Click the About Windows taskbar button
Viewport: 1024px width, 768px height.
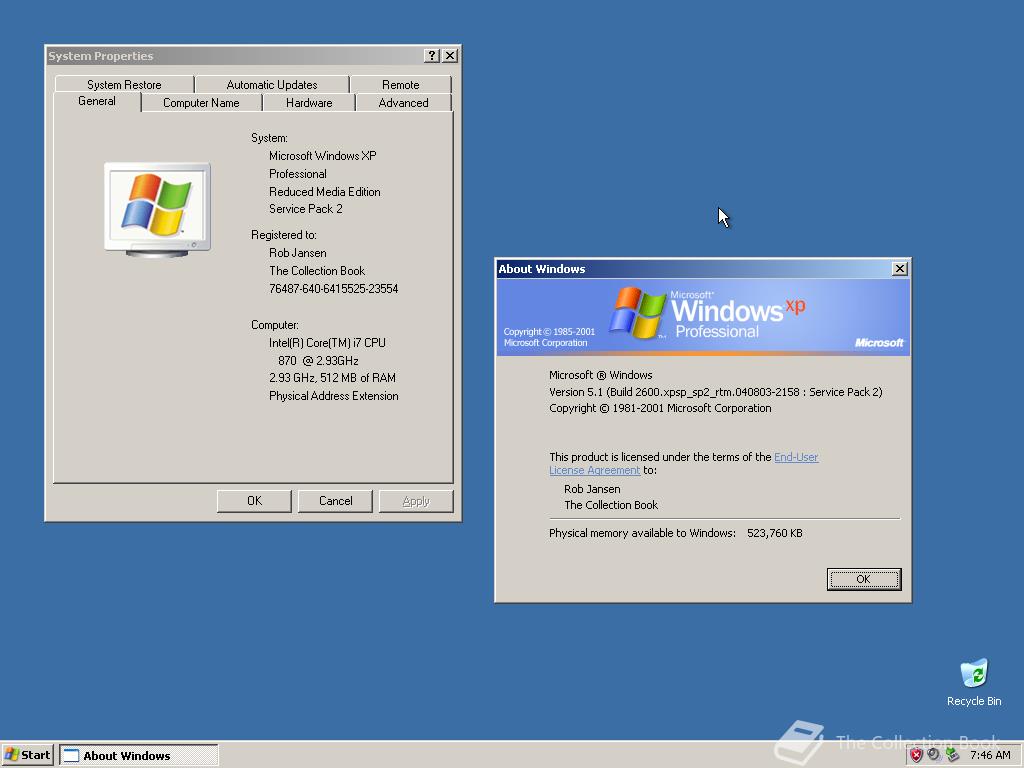[x=139, y=755]
